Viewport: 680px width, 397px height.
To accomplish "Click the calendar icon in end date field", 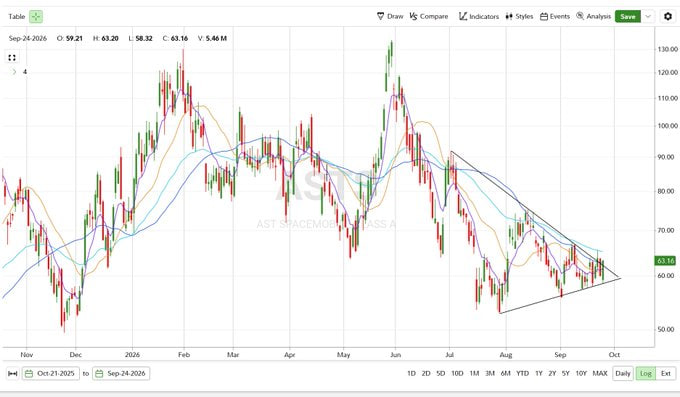I will (99, 374).
